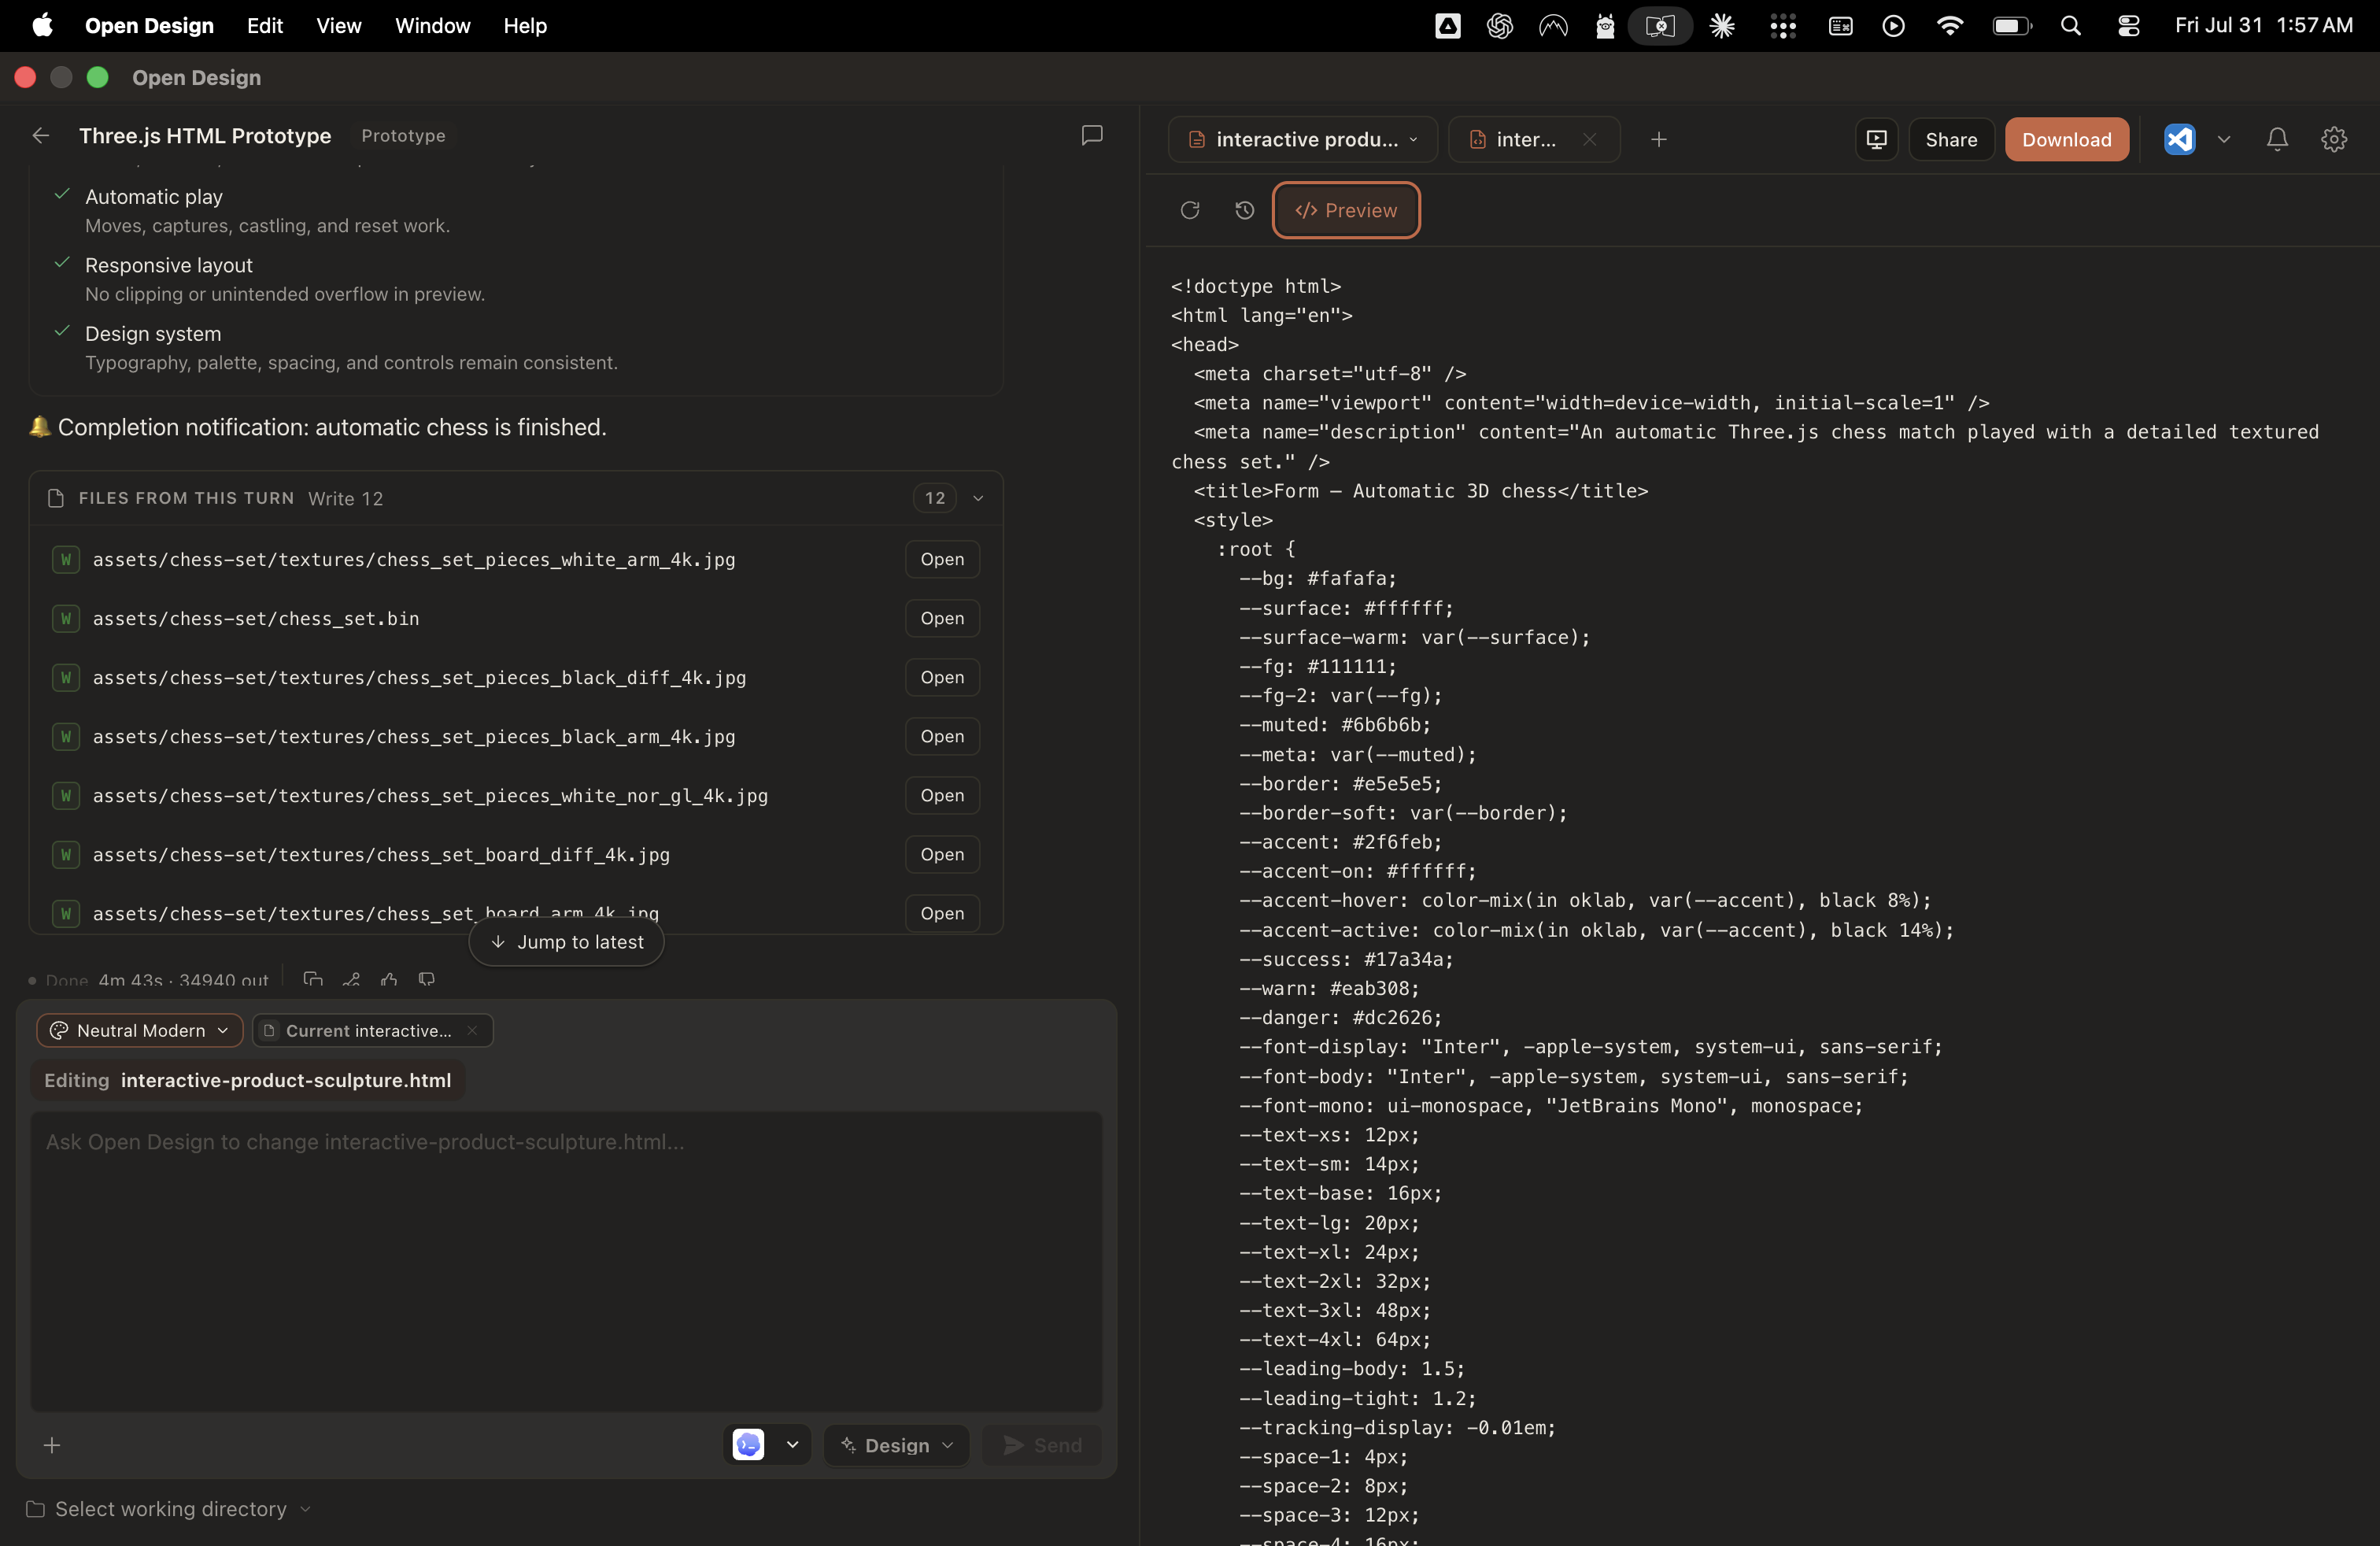
Task: Open the settings gear icon
Action: click(2334, 139)
